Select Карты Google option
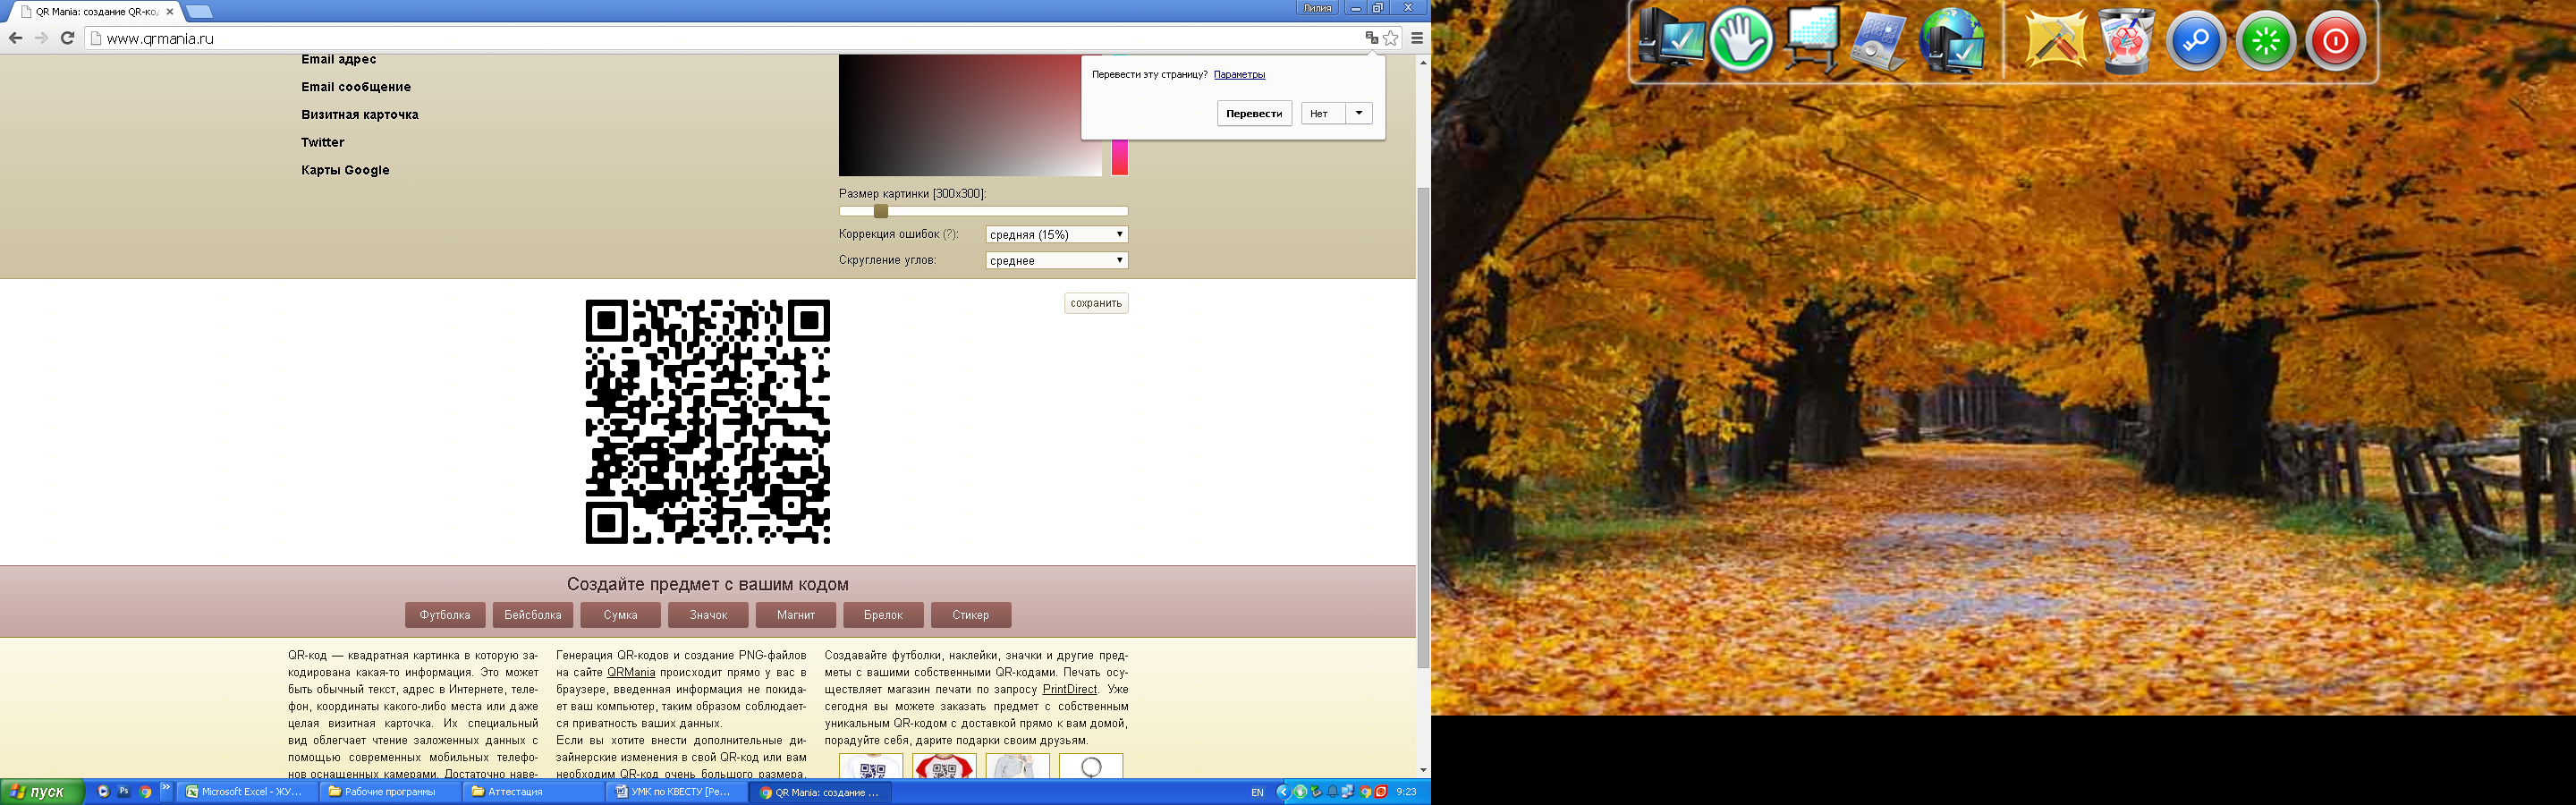Screen dimensions: 2576x805 click(x=345, y=170)
